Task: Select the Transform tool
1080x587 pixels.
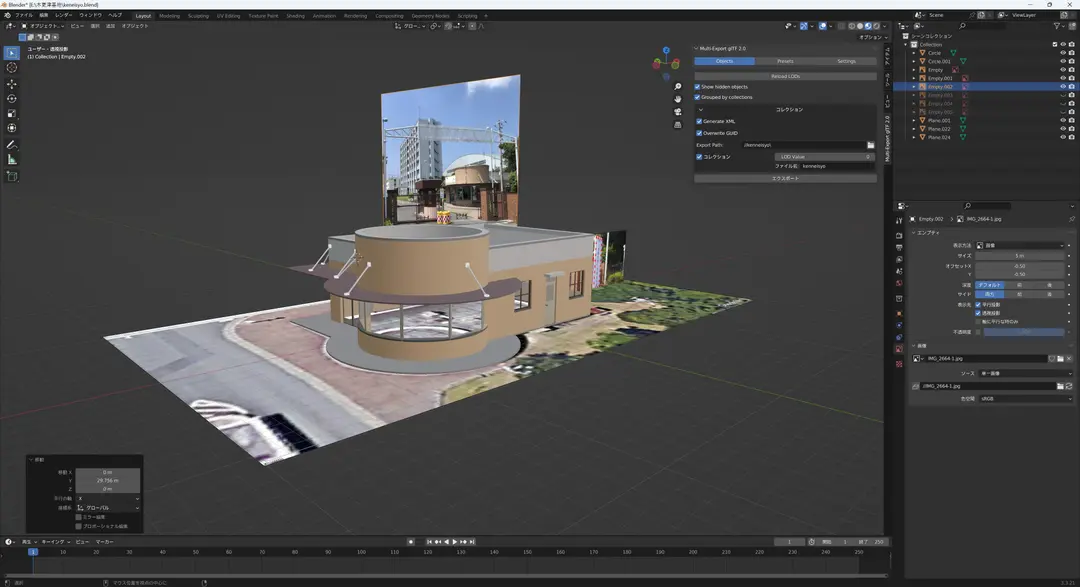Action: pos(12,128)
